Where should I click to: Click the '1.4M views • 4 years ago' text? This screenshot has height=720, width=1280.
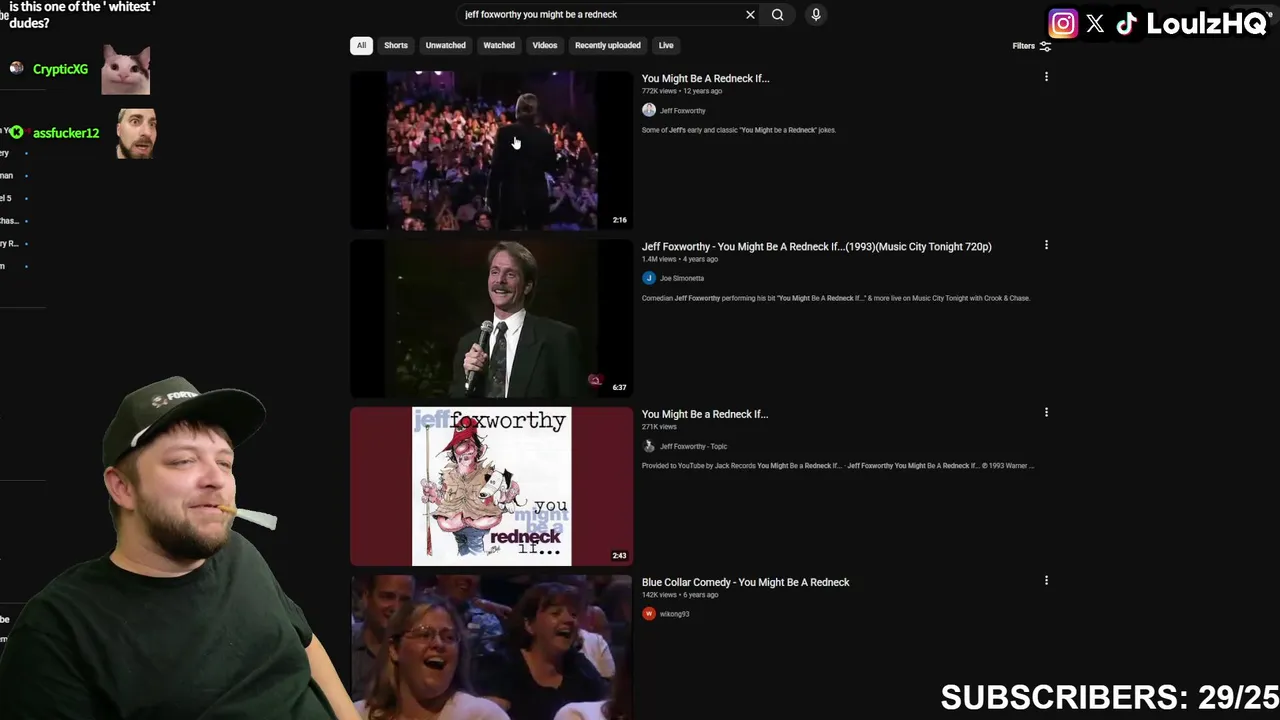(x=680, y=259)
